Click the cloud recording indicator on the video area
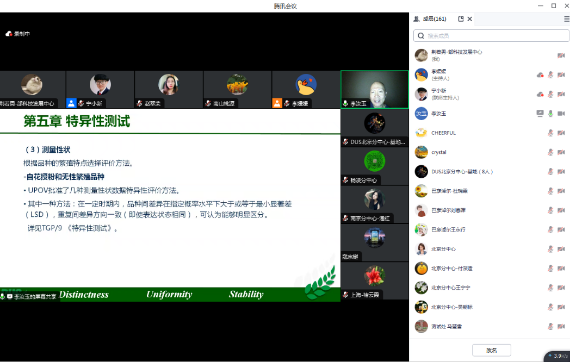Screen dimensions: 570x362 click(x=17, y=33)
